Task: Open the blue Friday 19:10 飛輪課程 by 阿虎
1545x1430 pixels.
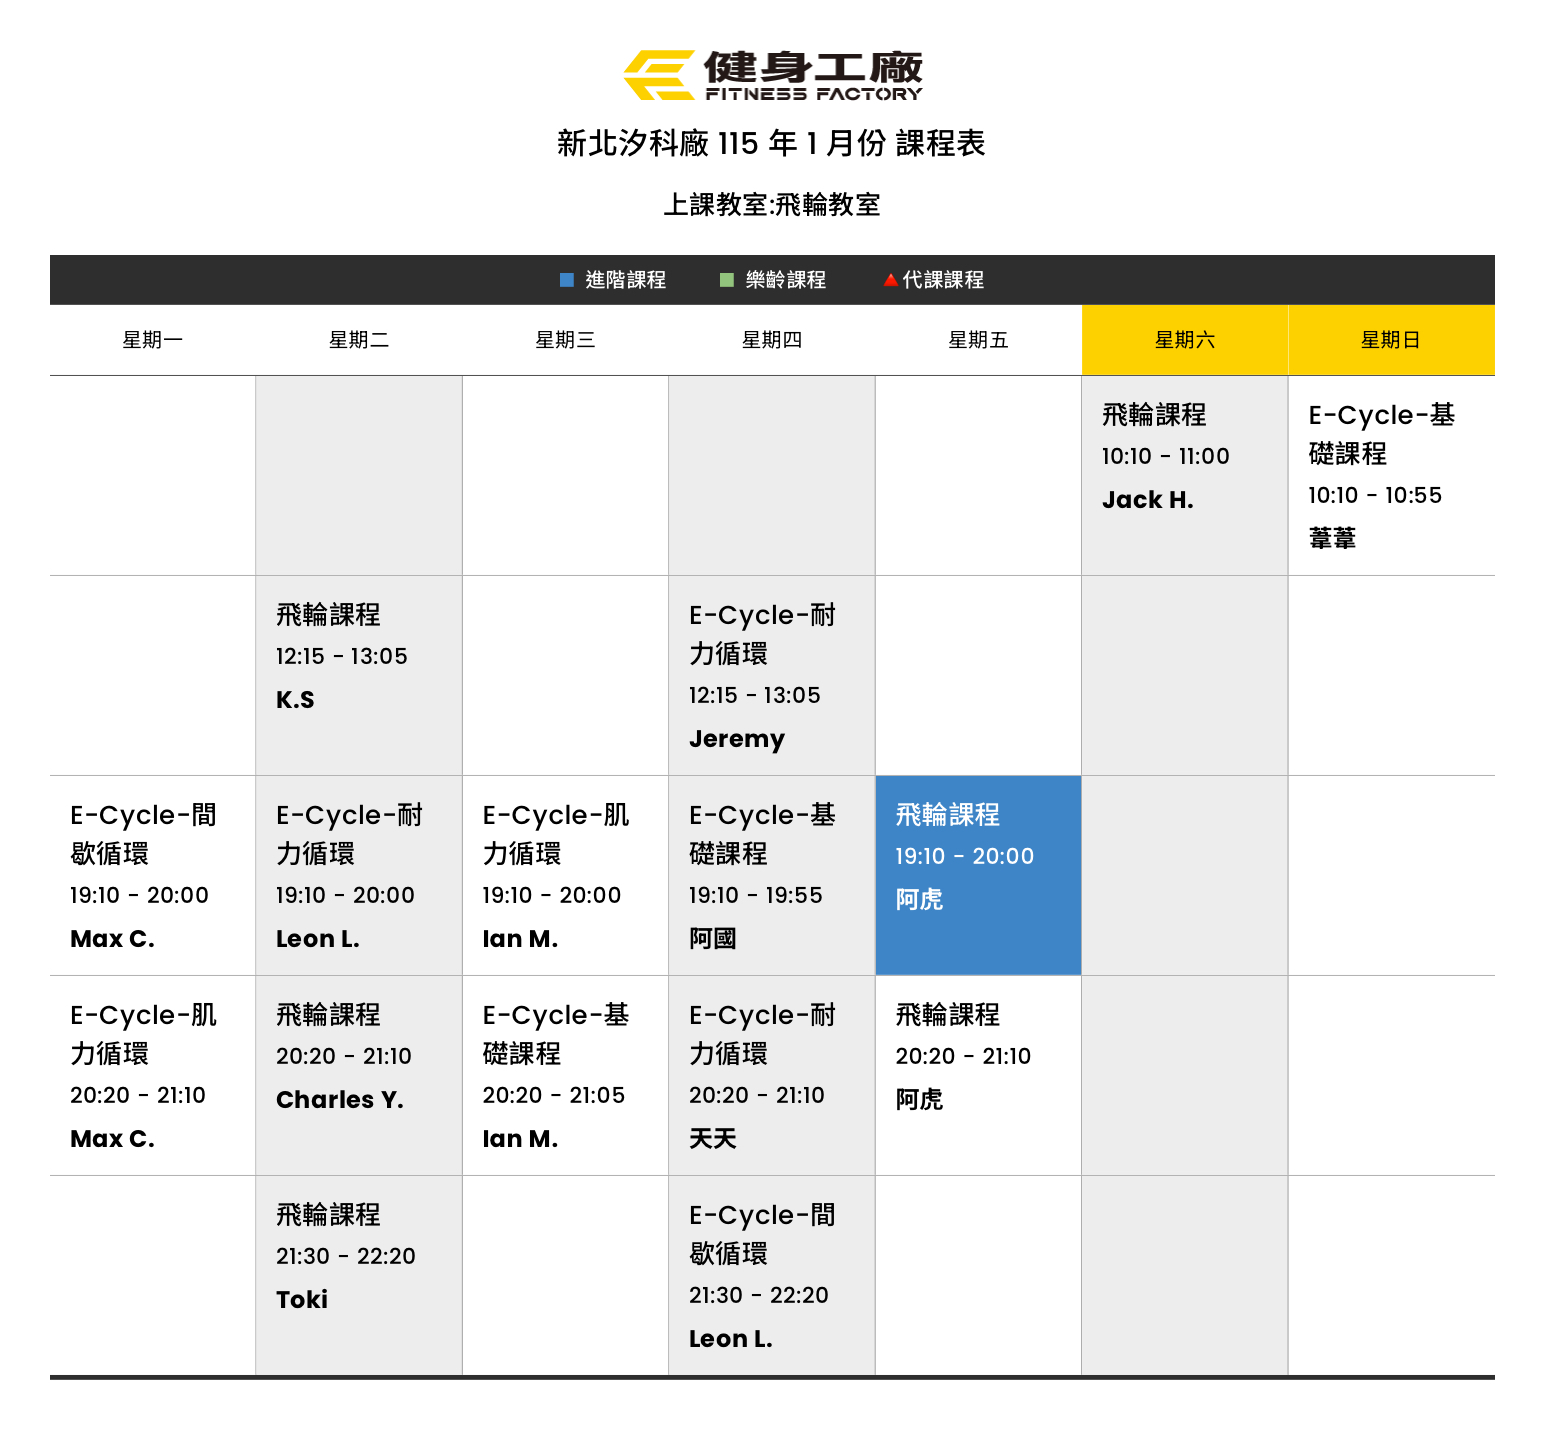Action: point(977,875)
